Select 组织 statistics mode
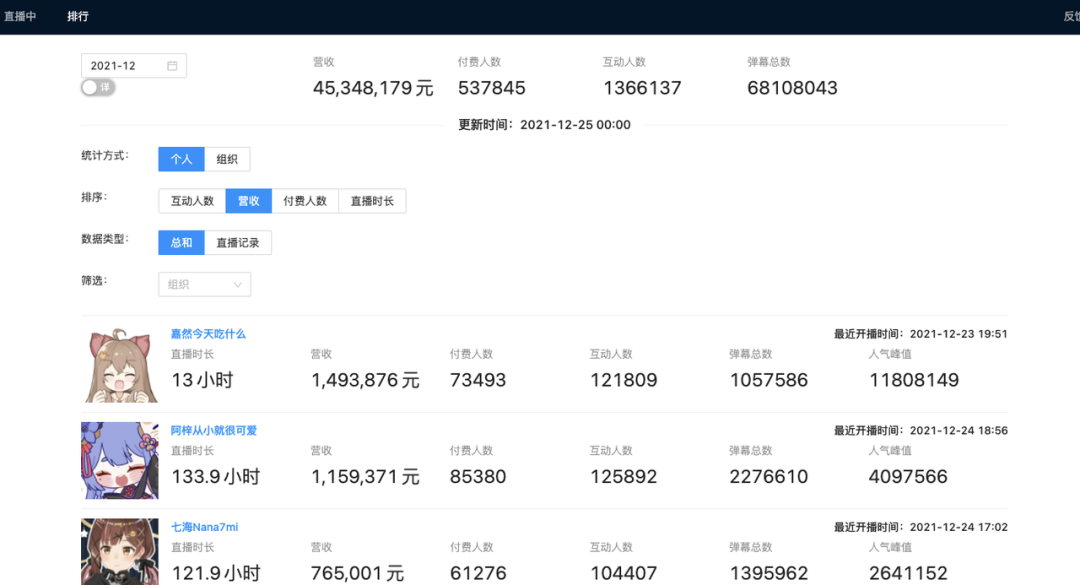The image size is (1080, 585). pos(227,159)
